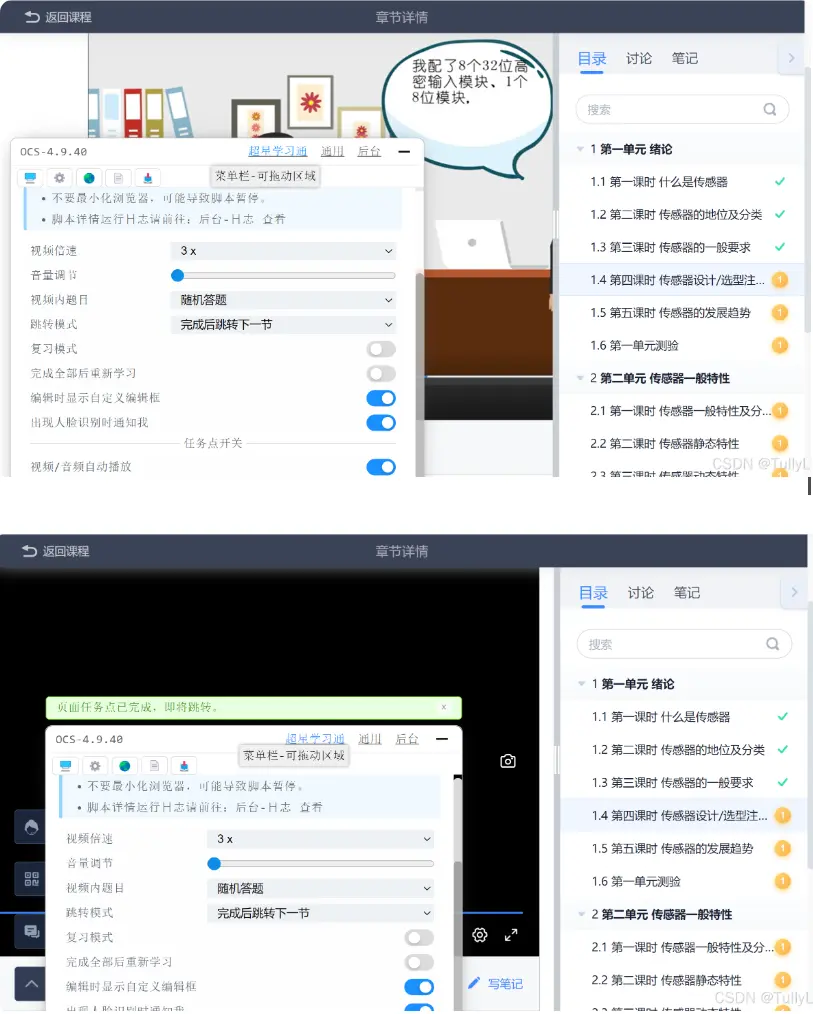Click the camera snapshot icon on the video

[508, 760]
